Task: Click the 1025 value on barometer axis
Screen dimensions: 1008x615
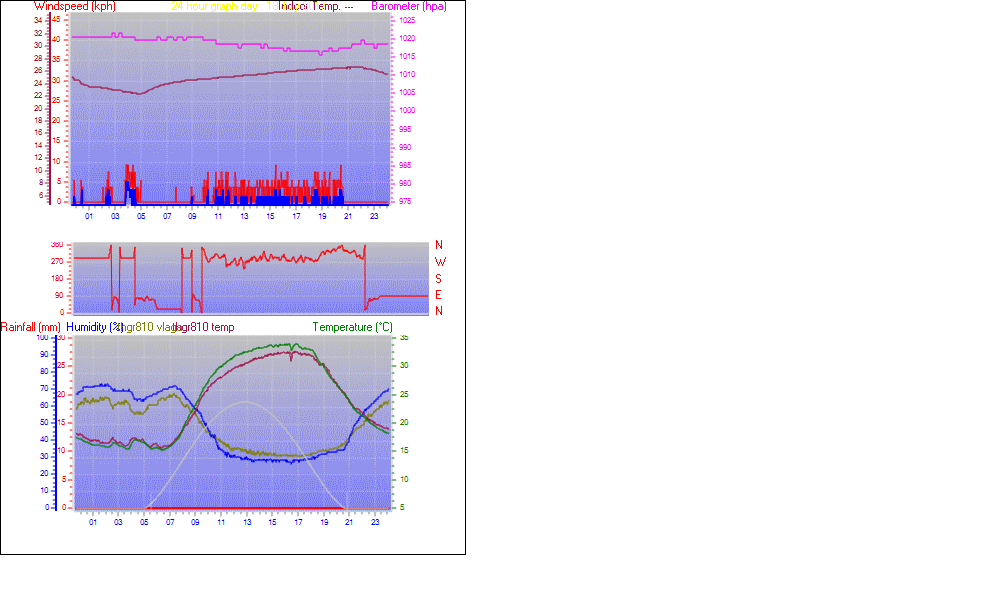Action: coord(407,20)
